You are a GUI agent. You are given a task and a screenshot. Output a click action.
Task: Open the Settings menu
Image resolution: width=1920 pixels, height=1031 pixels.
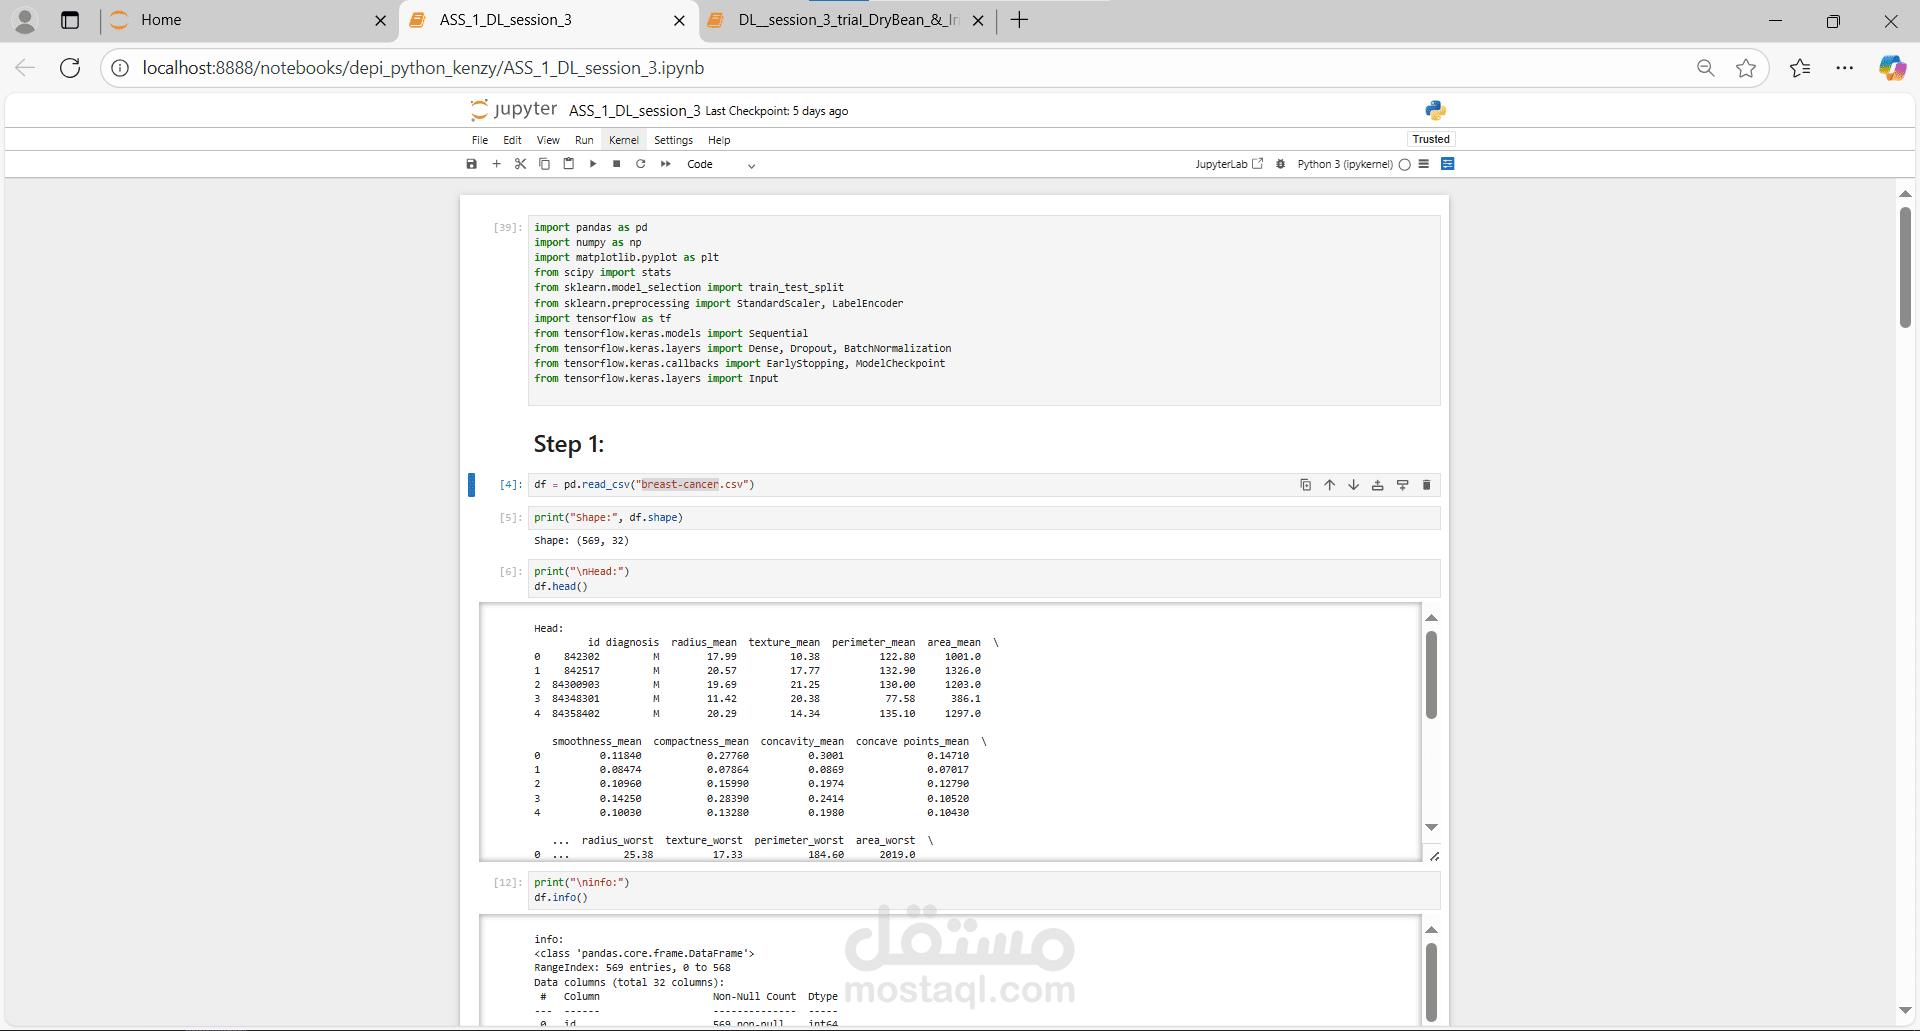click(x=673, y=140)
